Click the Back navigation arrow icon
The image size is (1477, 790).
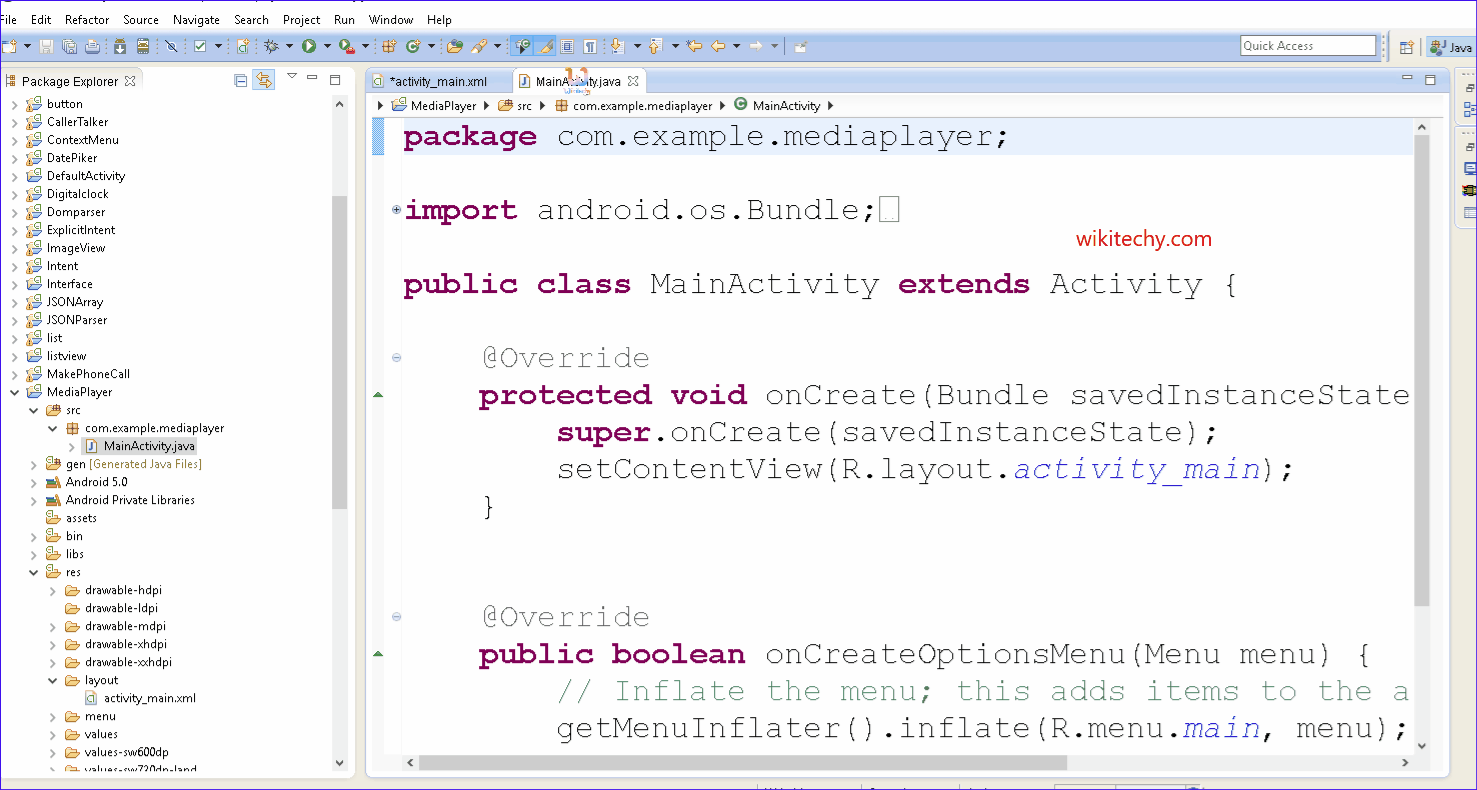(x=717, y=46)
